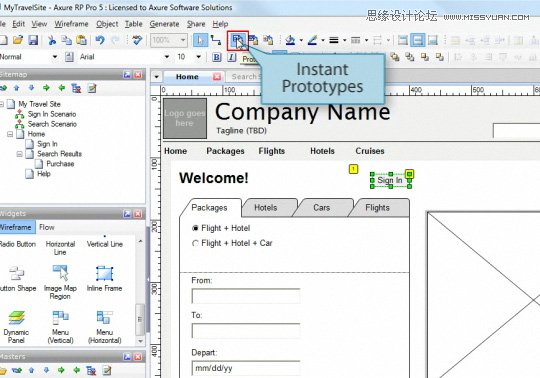Select the Flight + Hotel + Car radio button
The height and width of the screenshot is (378, 540).
pyautogui.click(x=195, y=243)
